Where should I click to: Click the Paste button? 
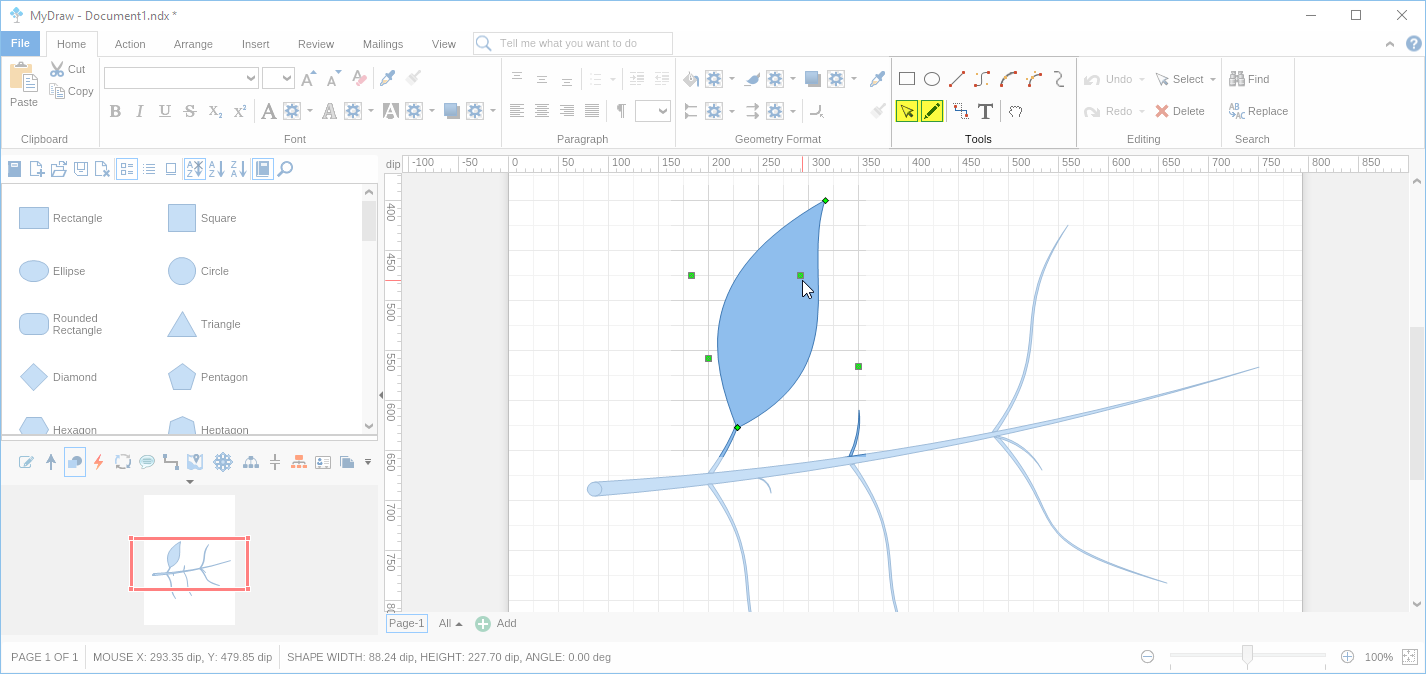pos(24,85)
